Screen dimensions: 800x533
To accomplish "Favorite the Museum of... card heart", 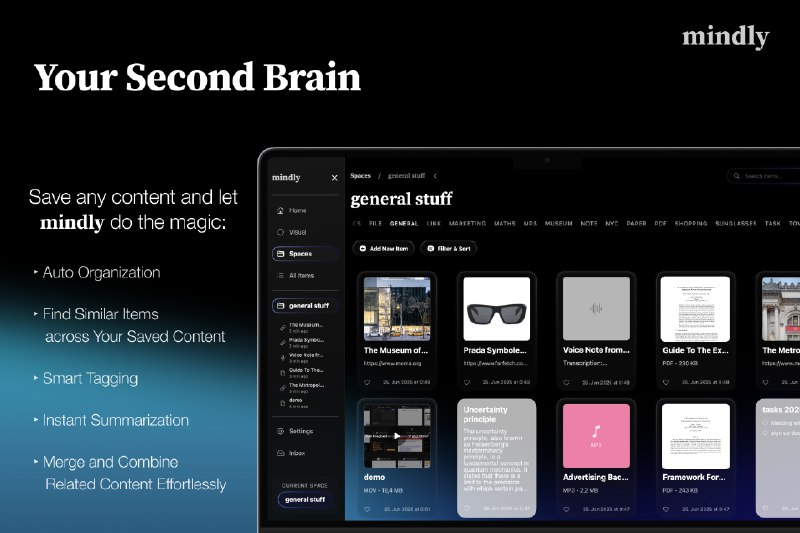I will tap(367, 382).
